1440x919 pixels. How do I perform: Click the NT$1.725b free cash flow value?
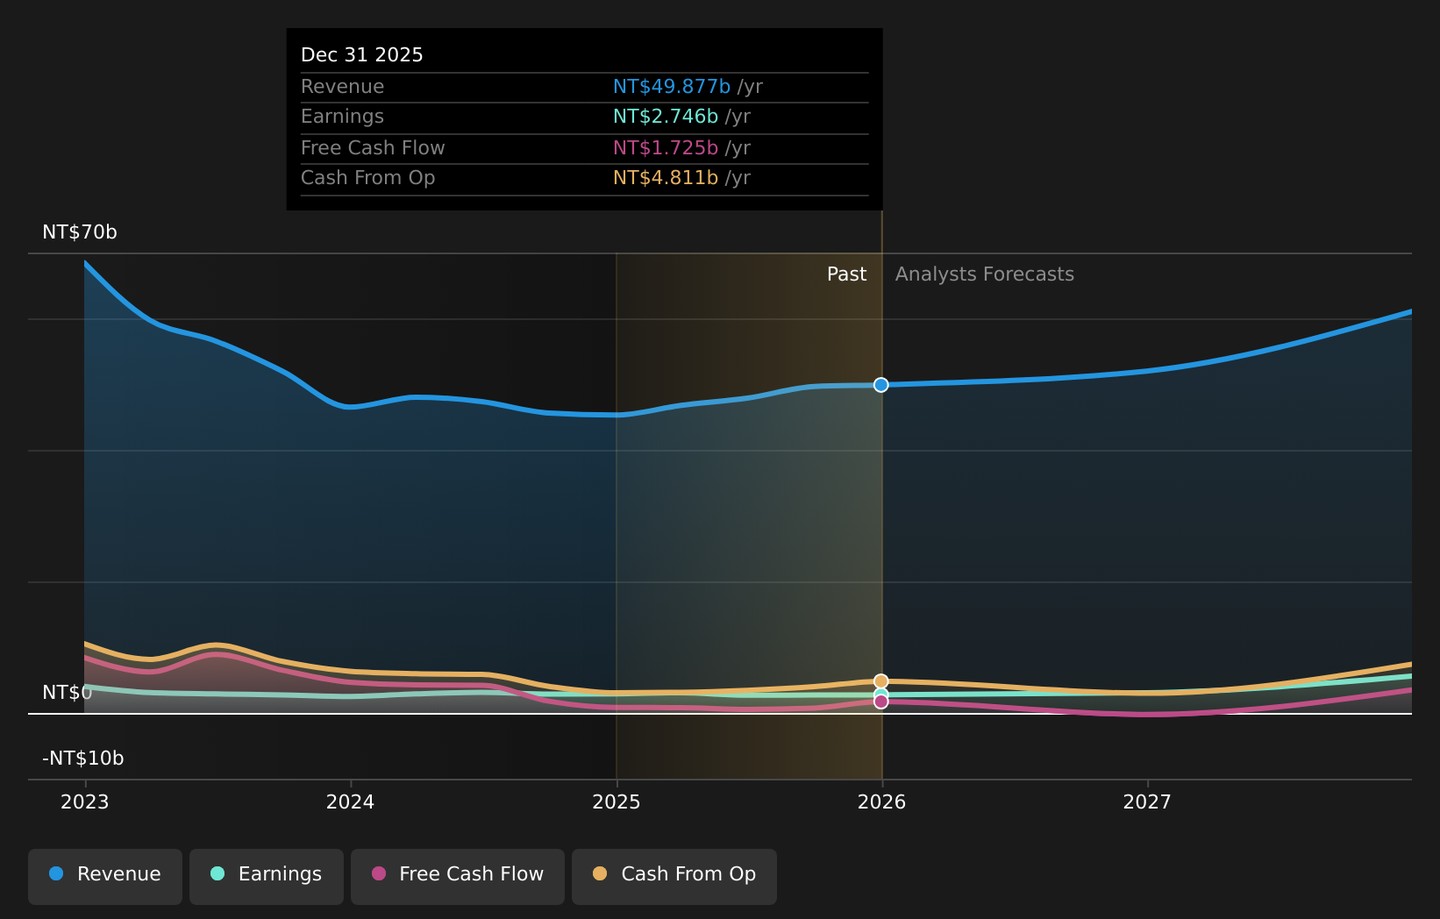(666, 148)
